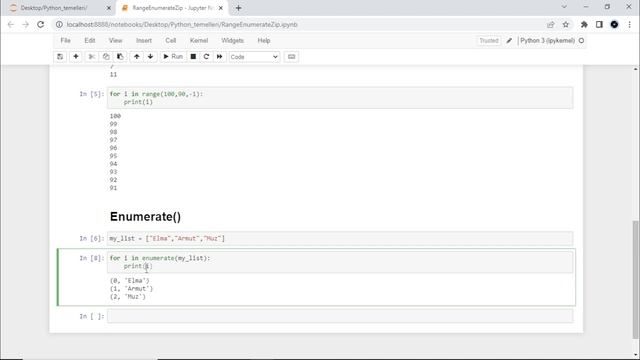640x360 pixels.
Task: Open the Help menu
Action: (x=264, y=40)
